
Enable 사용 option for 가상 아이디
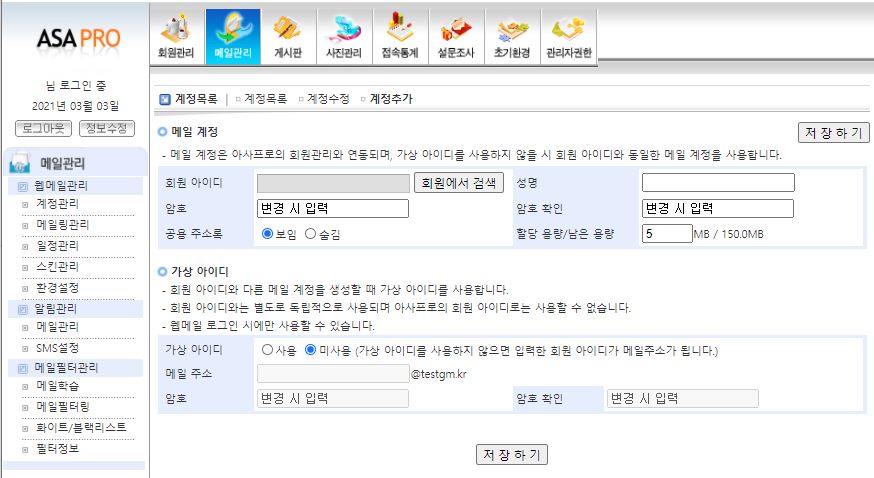pyautogui.click(x=267, y=350)
